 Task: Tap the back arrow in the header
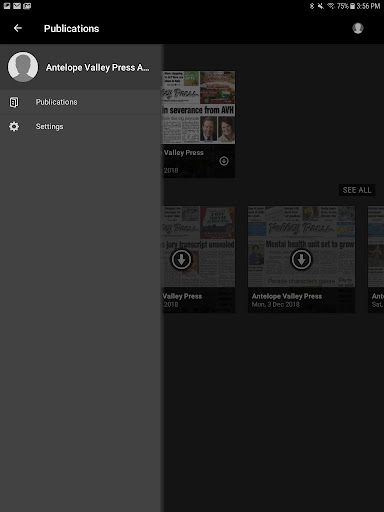18,28
